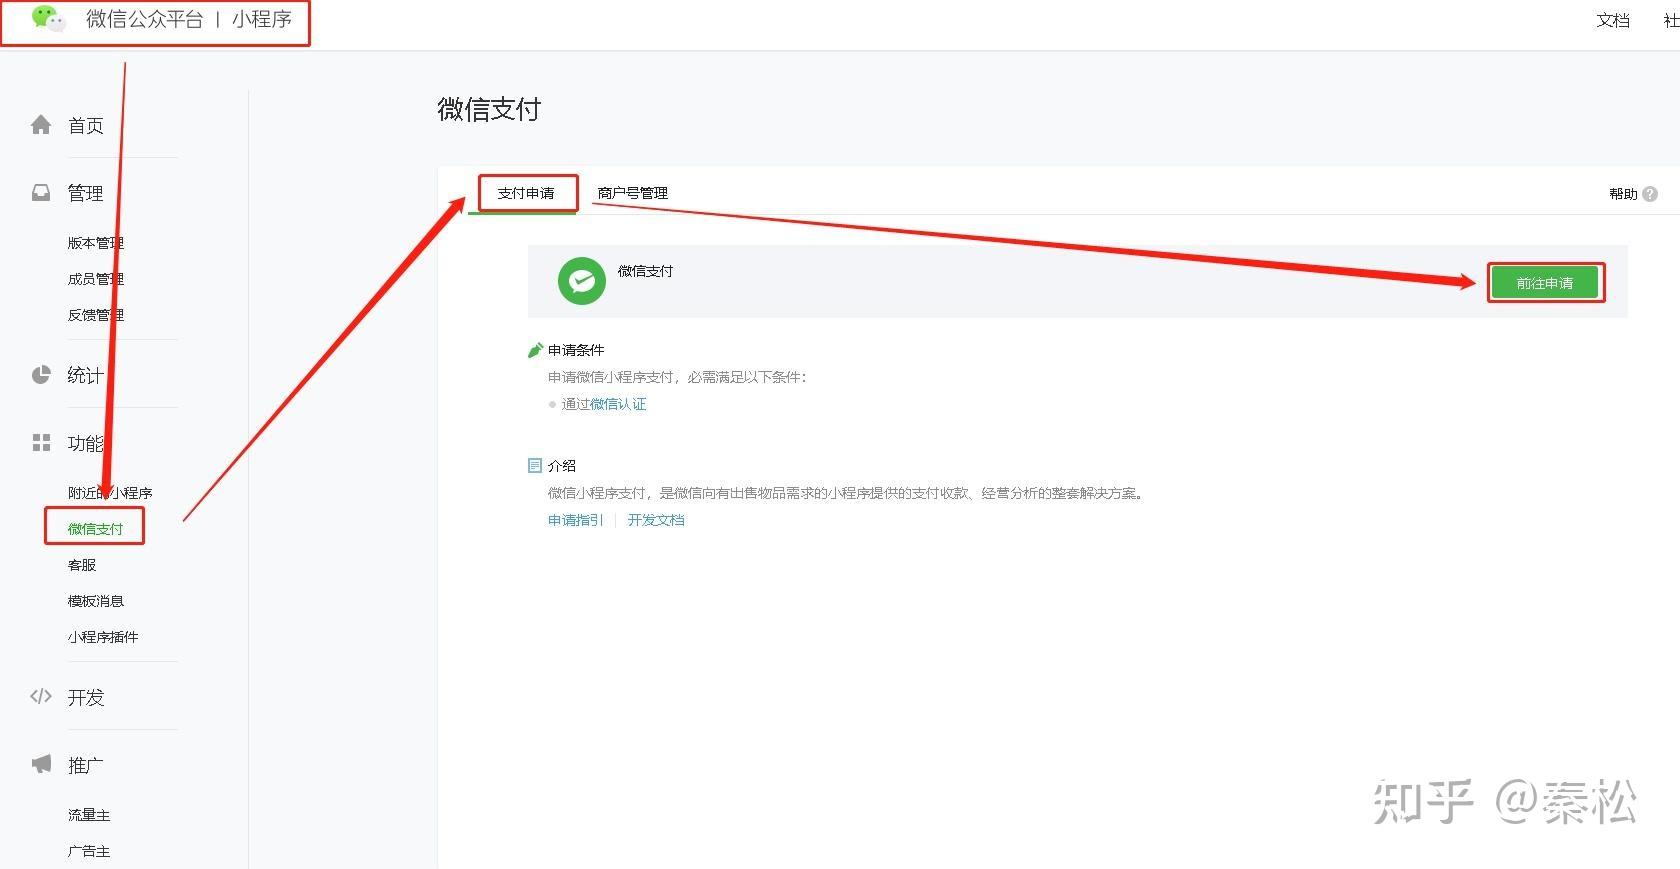Click the 申请条件 heading text
This screenshot has width=1680, height=869.
tap(576, 350)
